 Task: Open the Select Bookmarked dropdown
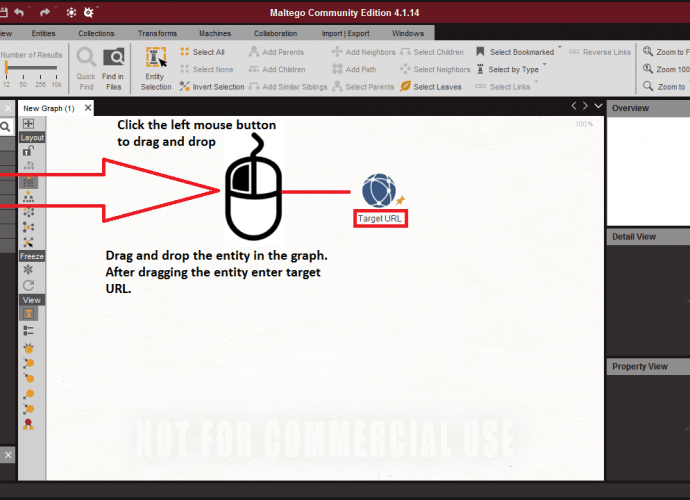coord(560,47)
